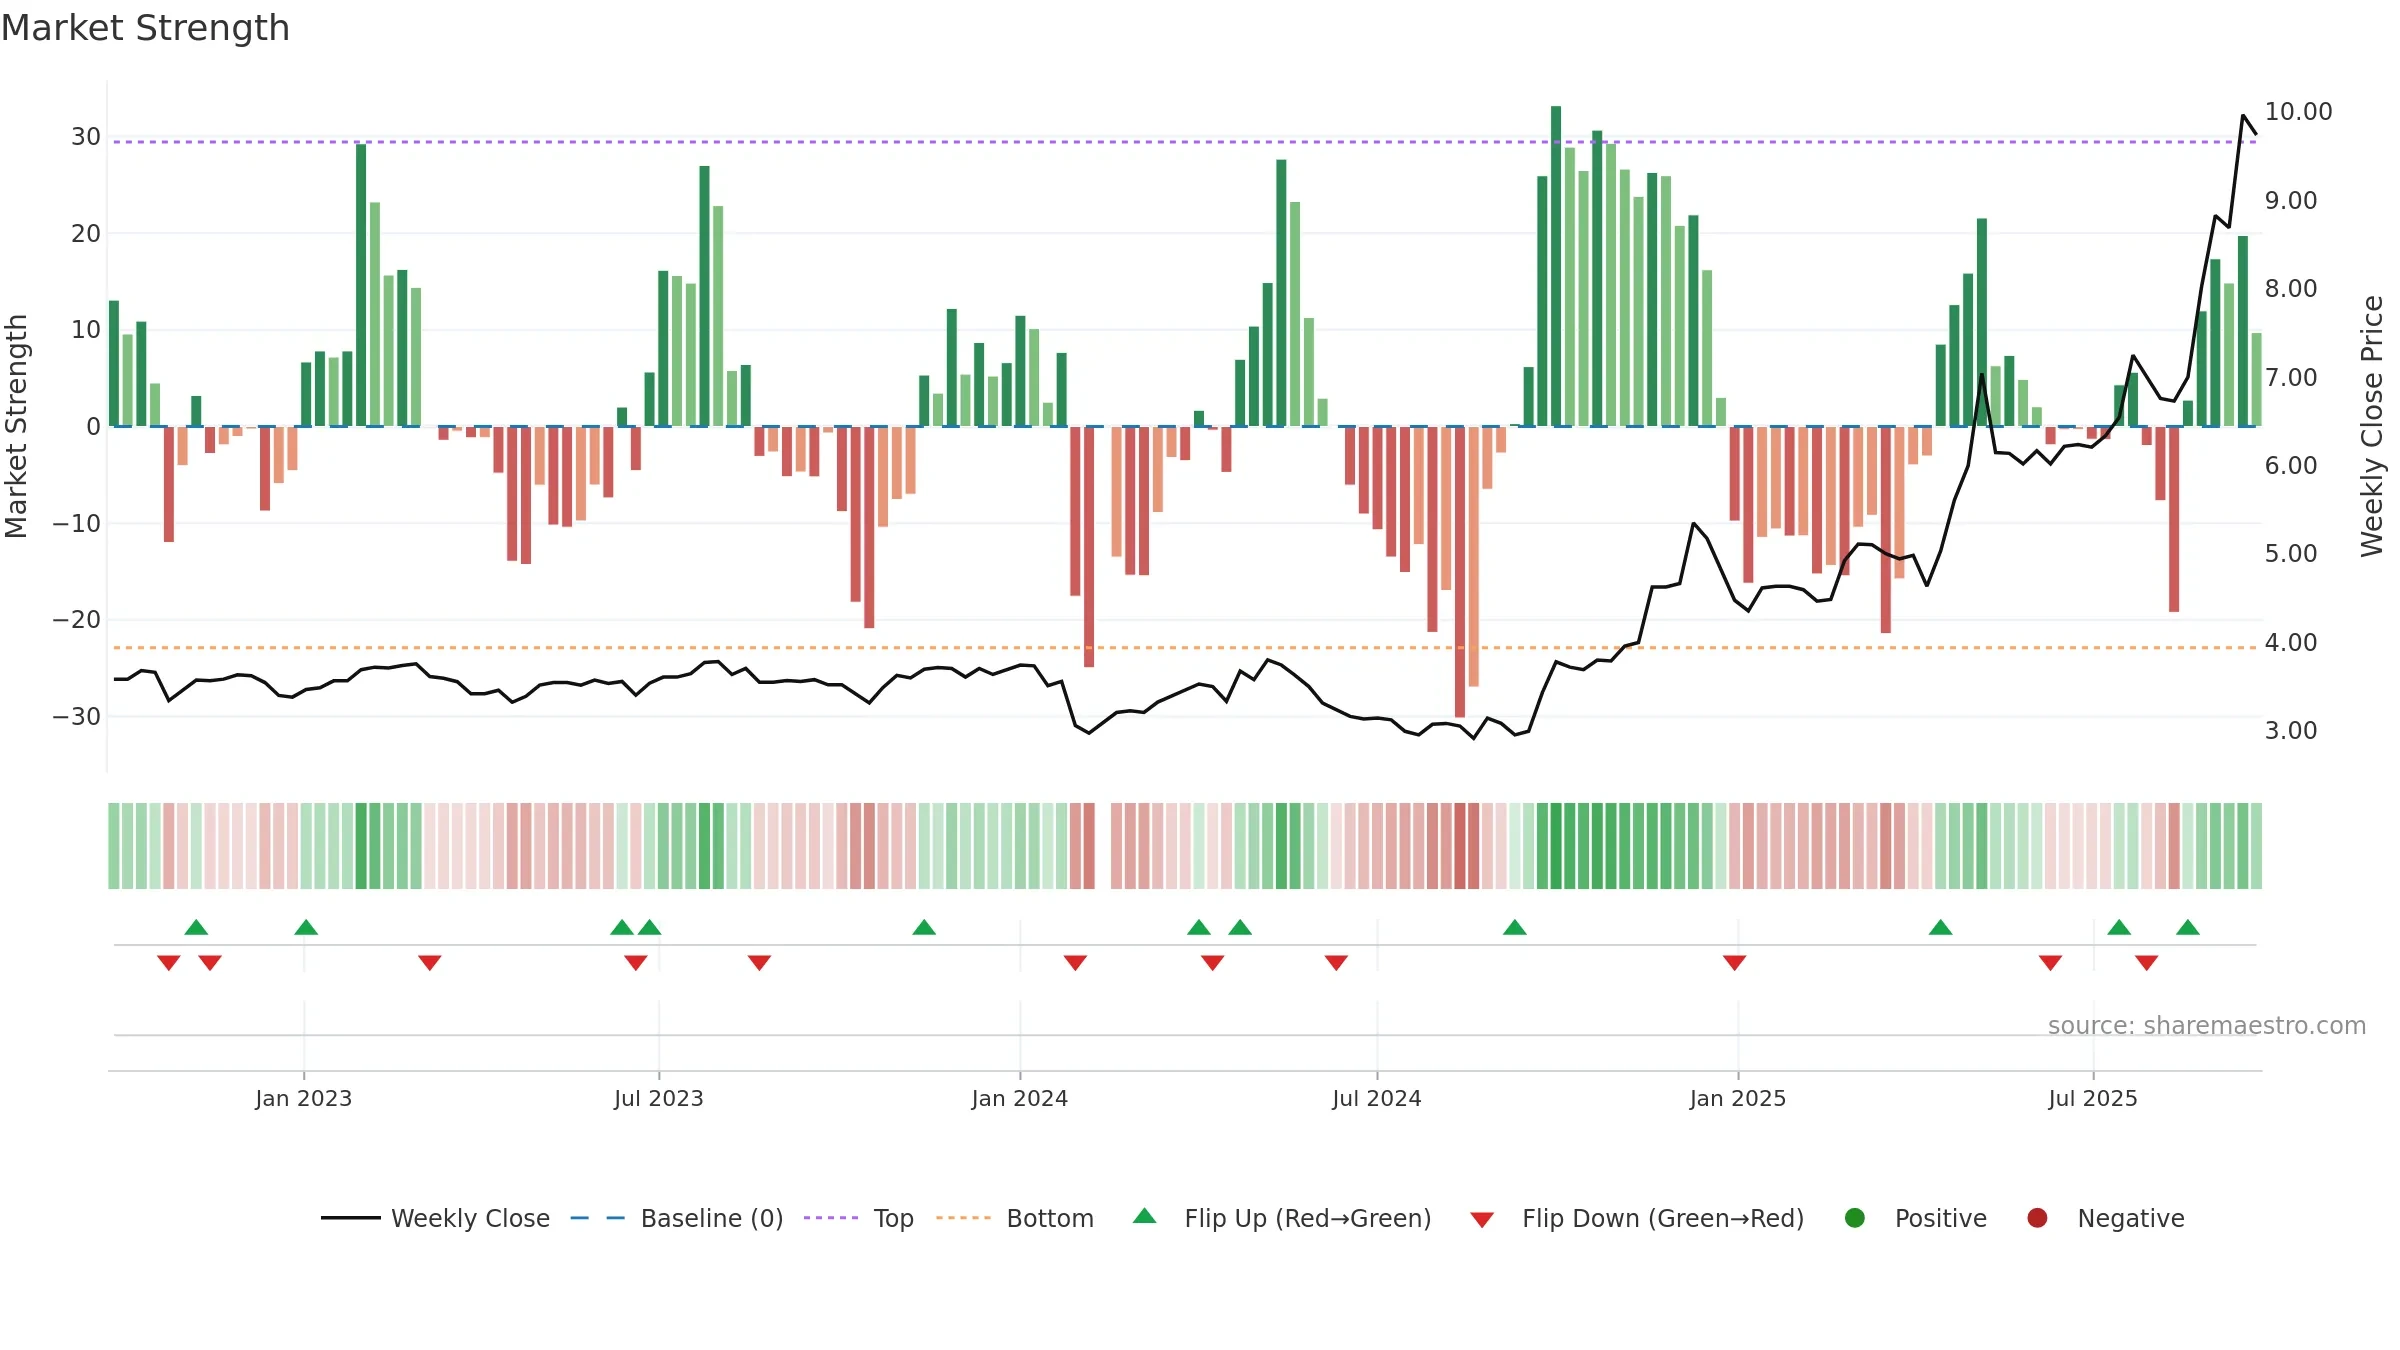This screenshot has height=1350, width=2400.
Task: Click the Market Strength chart title
Action: pyautogui.click(x=145, y=28)
